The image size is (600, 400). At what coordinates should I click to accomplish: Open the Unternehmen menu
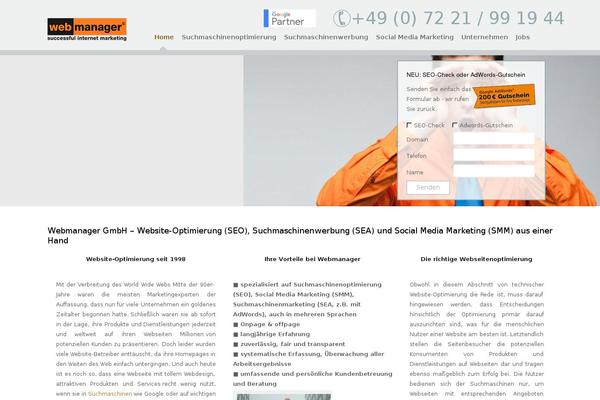(x=484, y=37)
